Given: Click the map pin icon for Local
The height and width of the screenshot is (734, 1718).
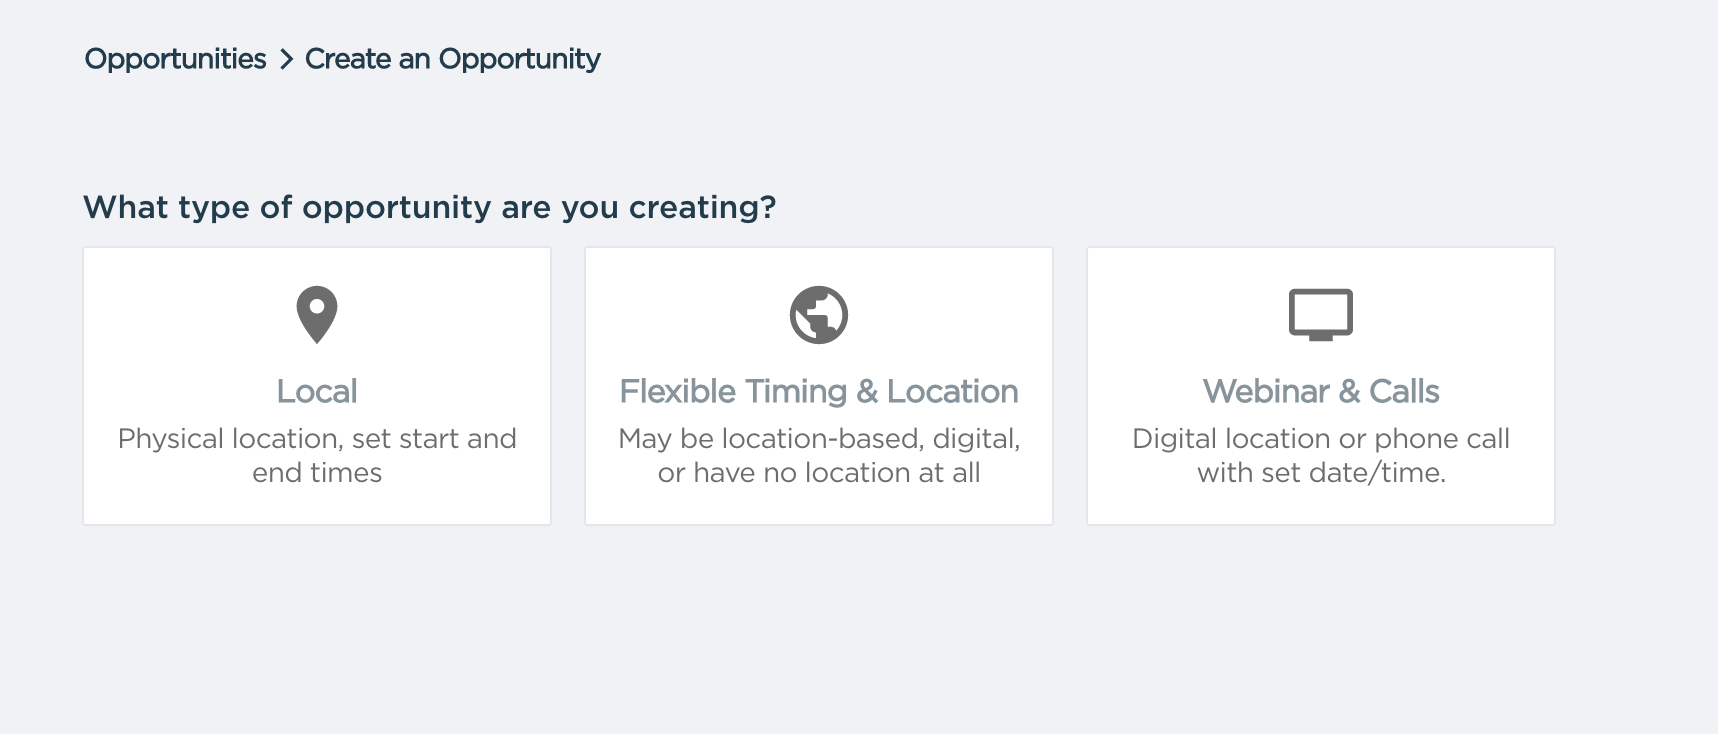Looking at the screenshot, I should [317, 314].
